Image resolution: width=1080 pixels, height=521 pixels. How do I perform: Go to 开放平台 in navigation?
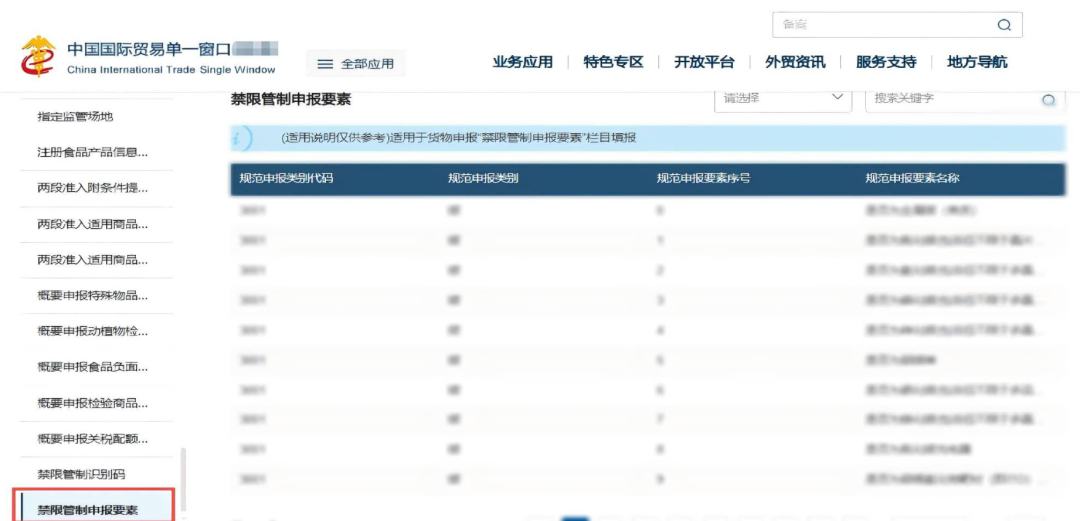(704, 62)
